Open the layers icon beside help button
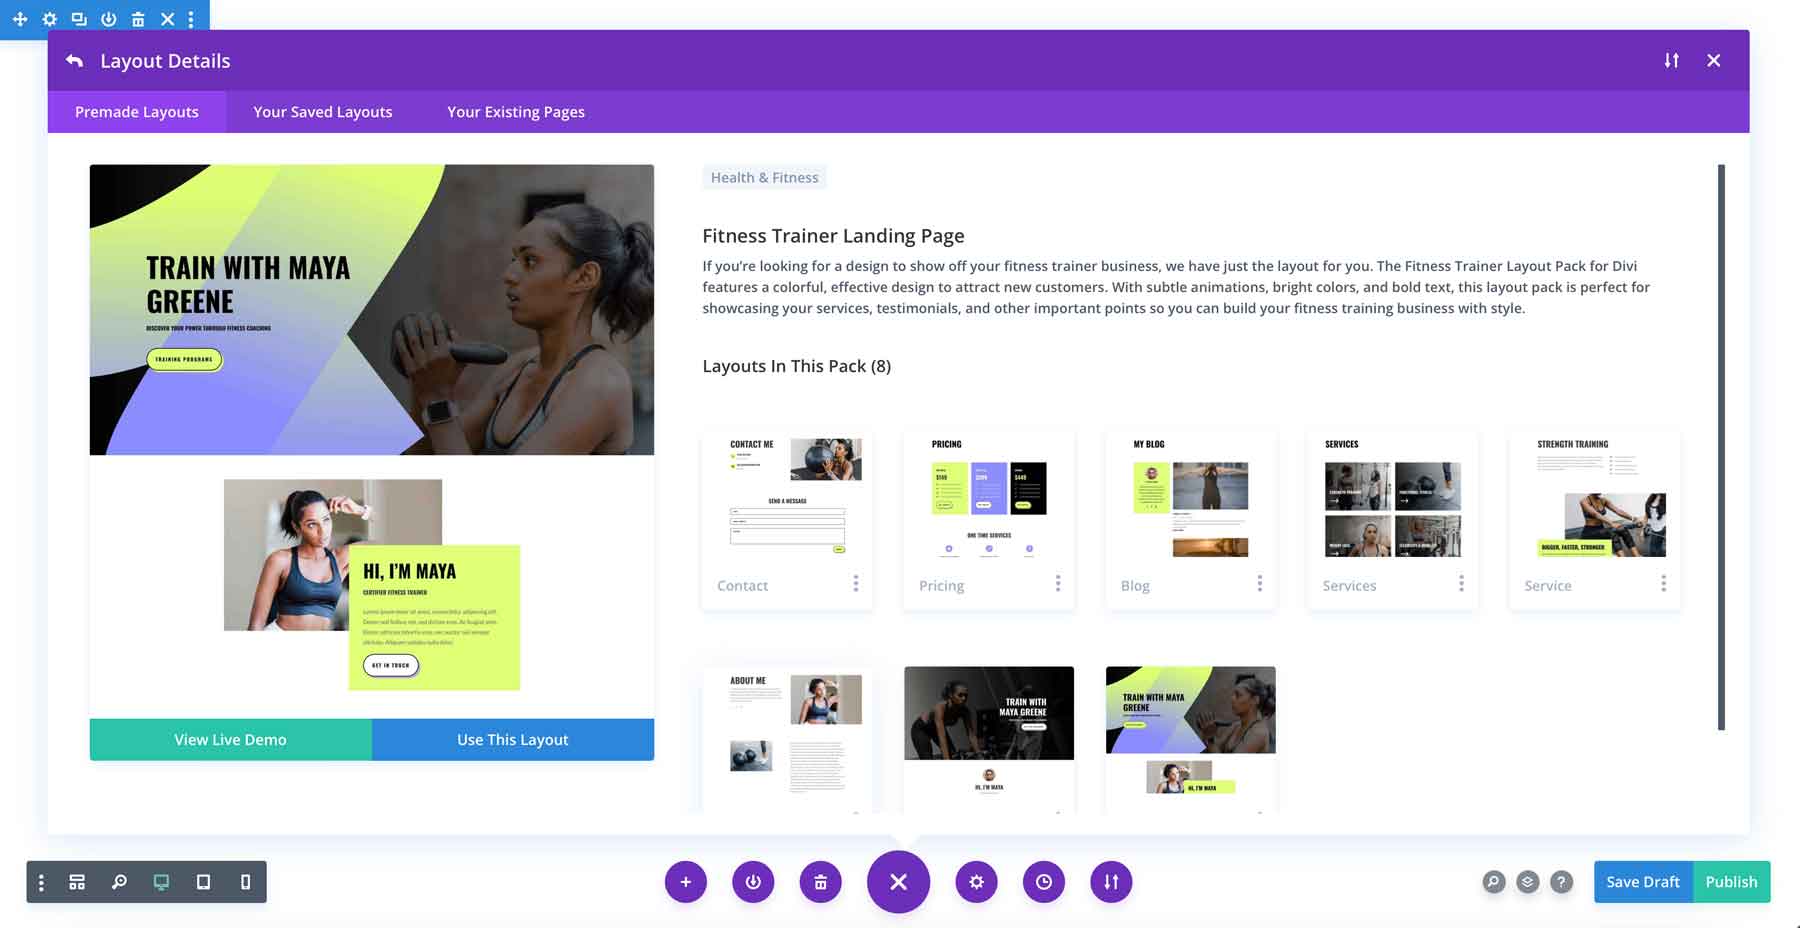The height and width of the screenshot is (928, 1800). [x=1527, y=882]
